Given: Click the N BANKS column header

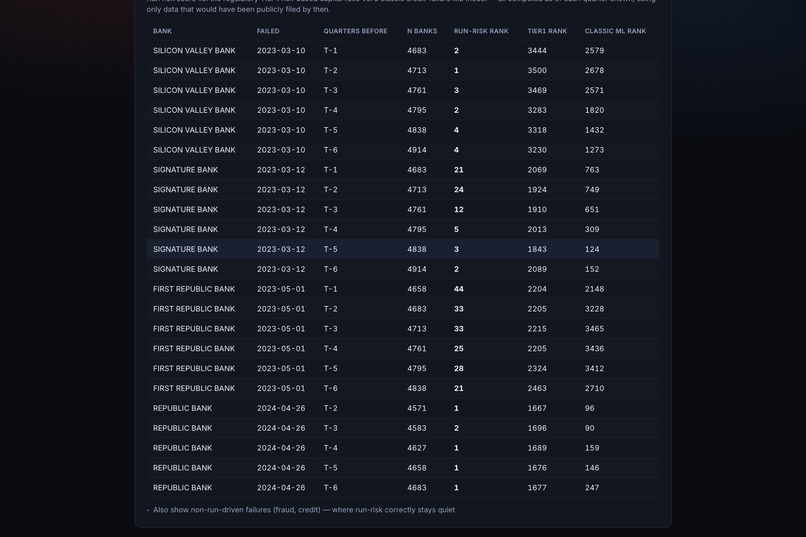Looking at the screenshot, I should [x=422, y=31].
